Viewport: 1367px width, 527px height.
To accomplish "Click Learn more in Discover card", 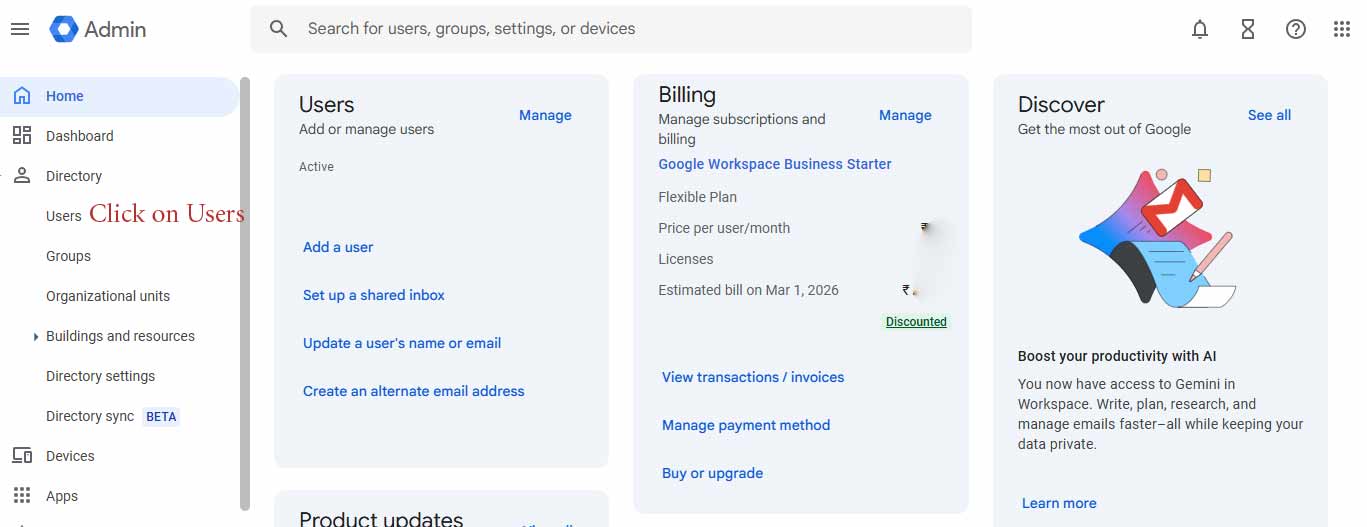I will [1059, 503].
